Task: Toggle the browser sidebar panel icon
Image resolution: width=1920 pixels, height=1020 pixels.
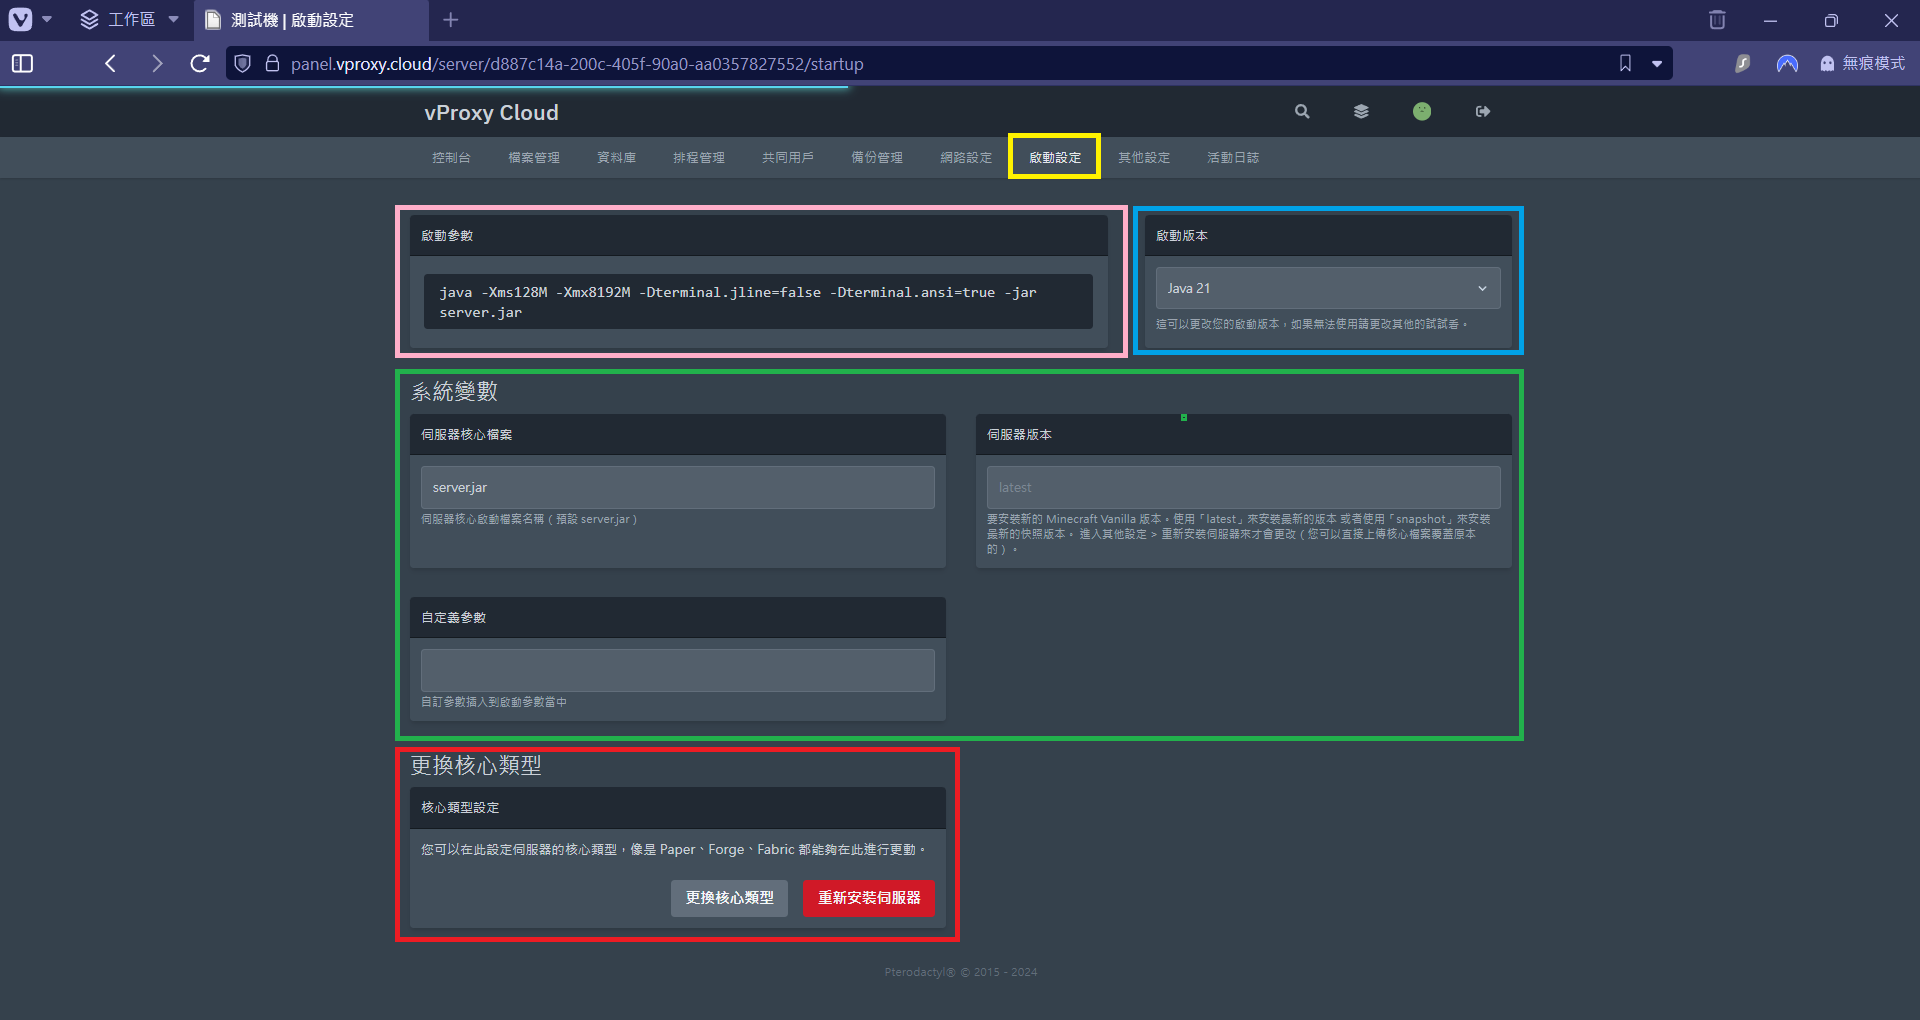Action: click(23, 64)
